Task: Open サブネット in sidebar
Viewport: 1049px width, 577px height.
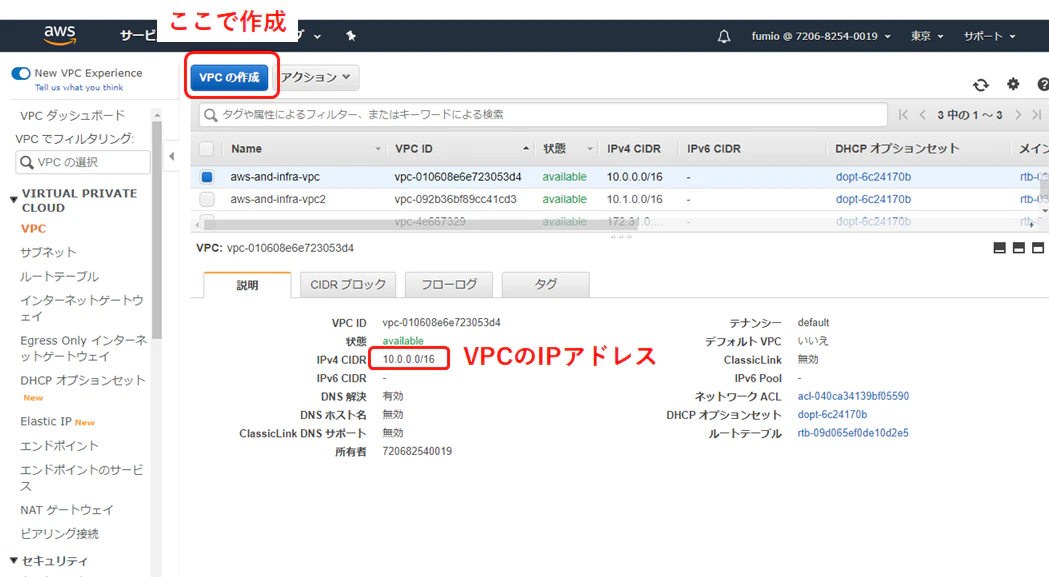Action: coord(48,252)
